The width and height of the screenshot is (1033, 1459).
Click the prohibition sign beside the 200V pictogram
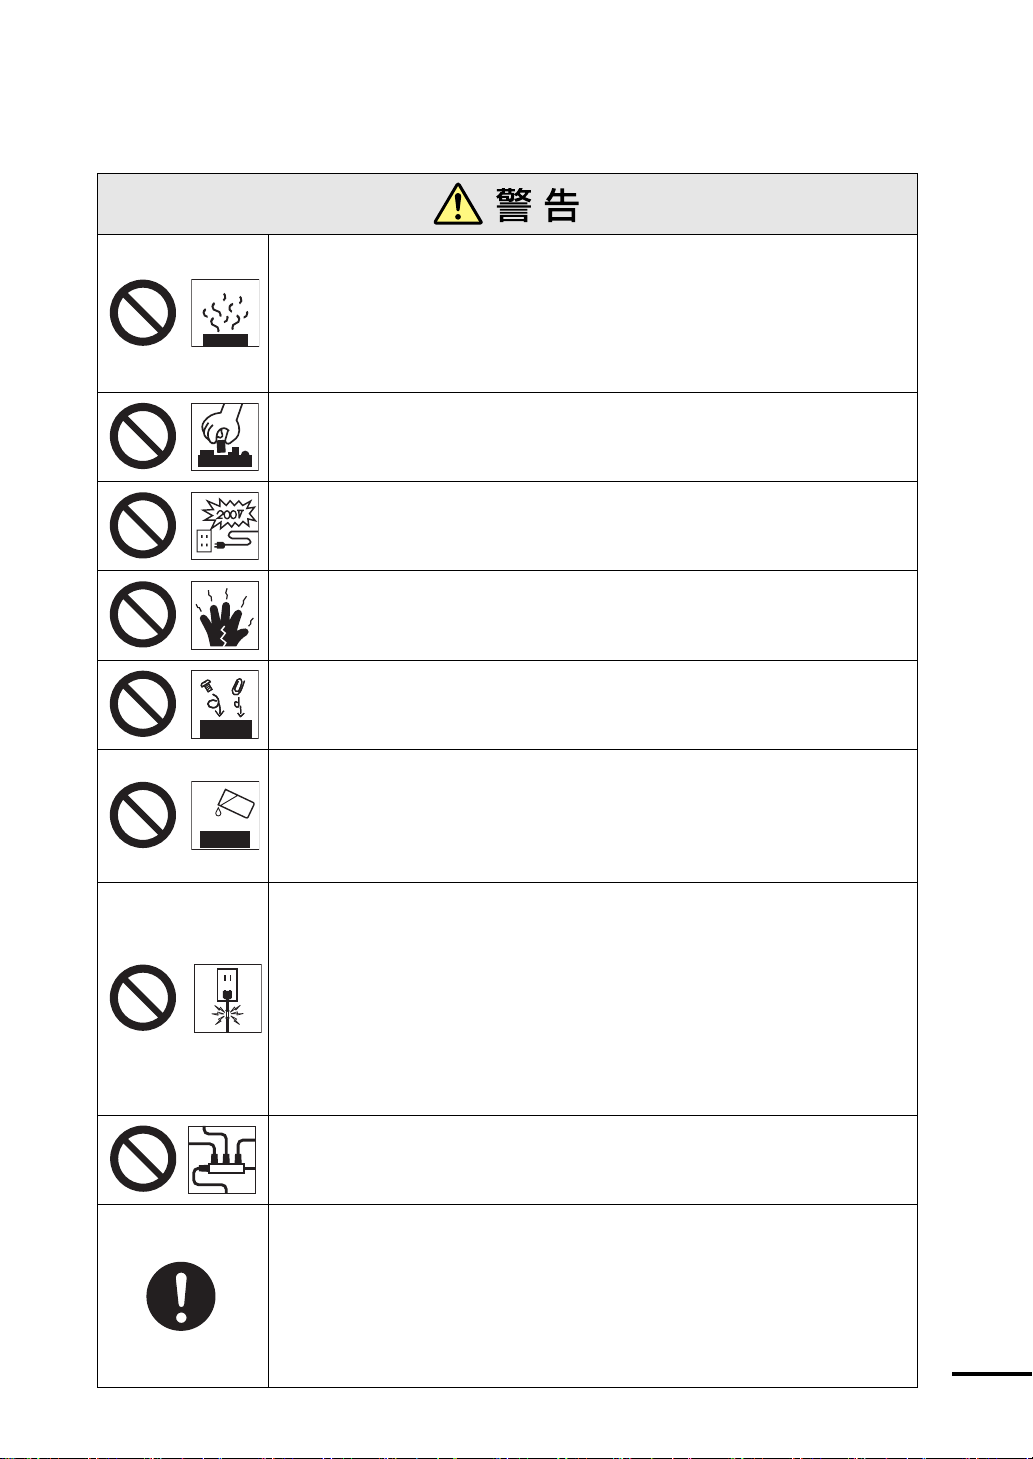[143, 525]
